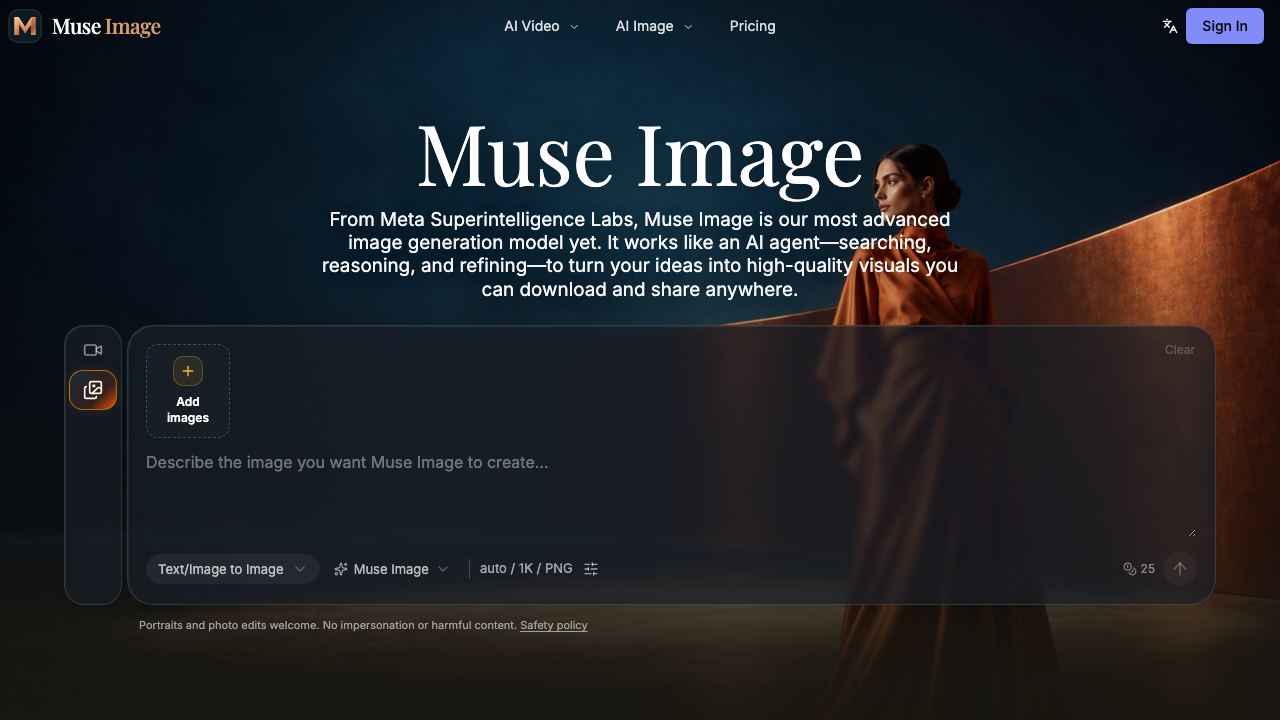Click the textarea resize handle corner
The width and height of the screenshot is (1280, 720).
click(1191, 532)
